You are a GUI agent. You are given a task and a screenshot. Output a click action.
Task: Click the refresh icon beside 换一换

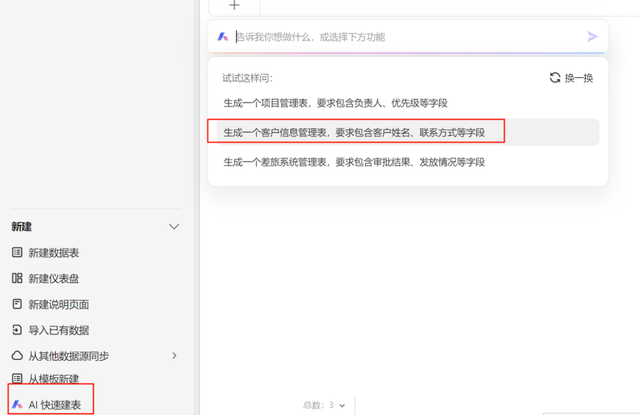coord(555,78)
